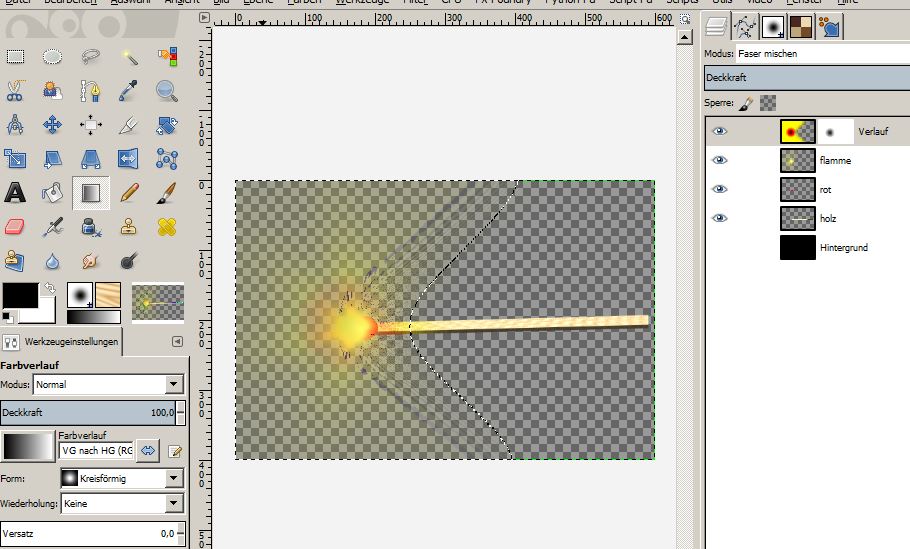Toggle visibility of the flamme layer

(720, 160)
